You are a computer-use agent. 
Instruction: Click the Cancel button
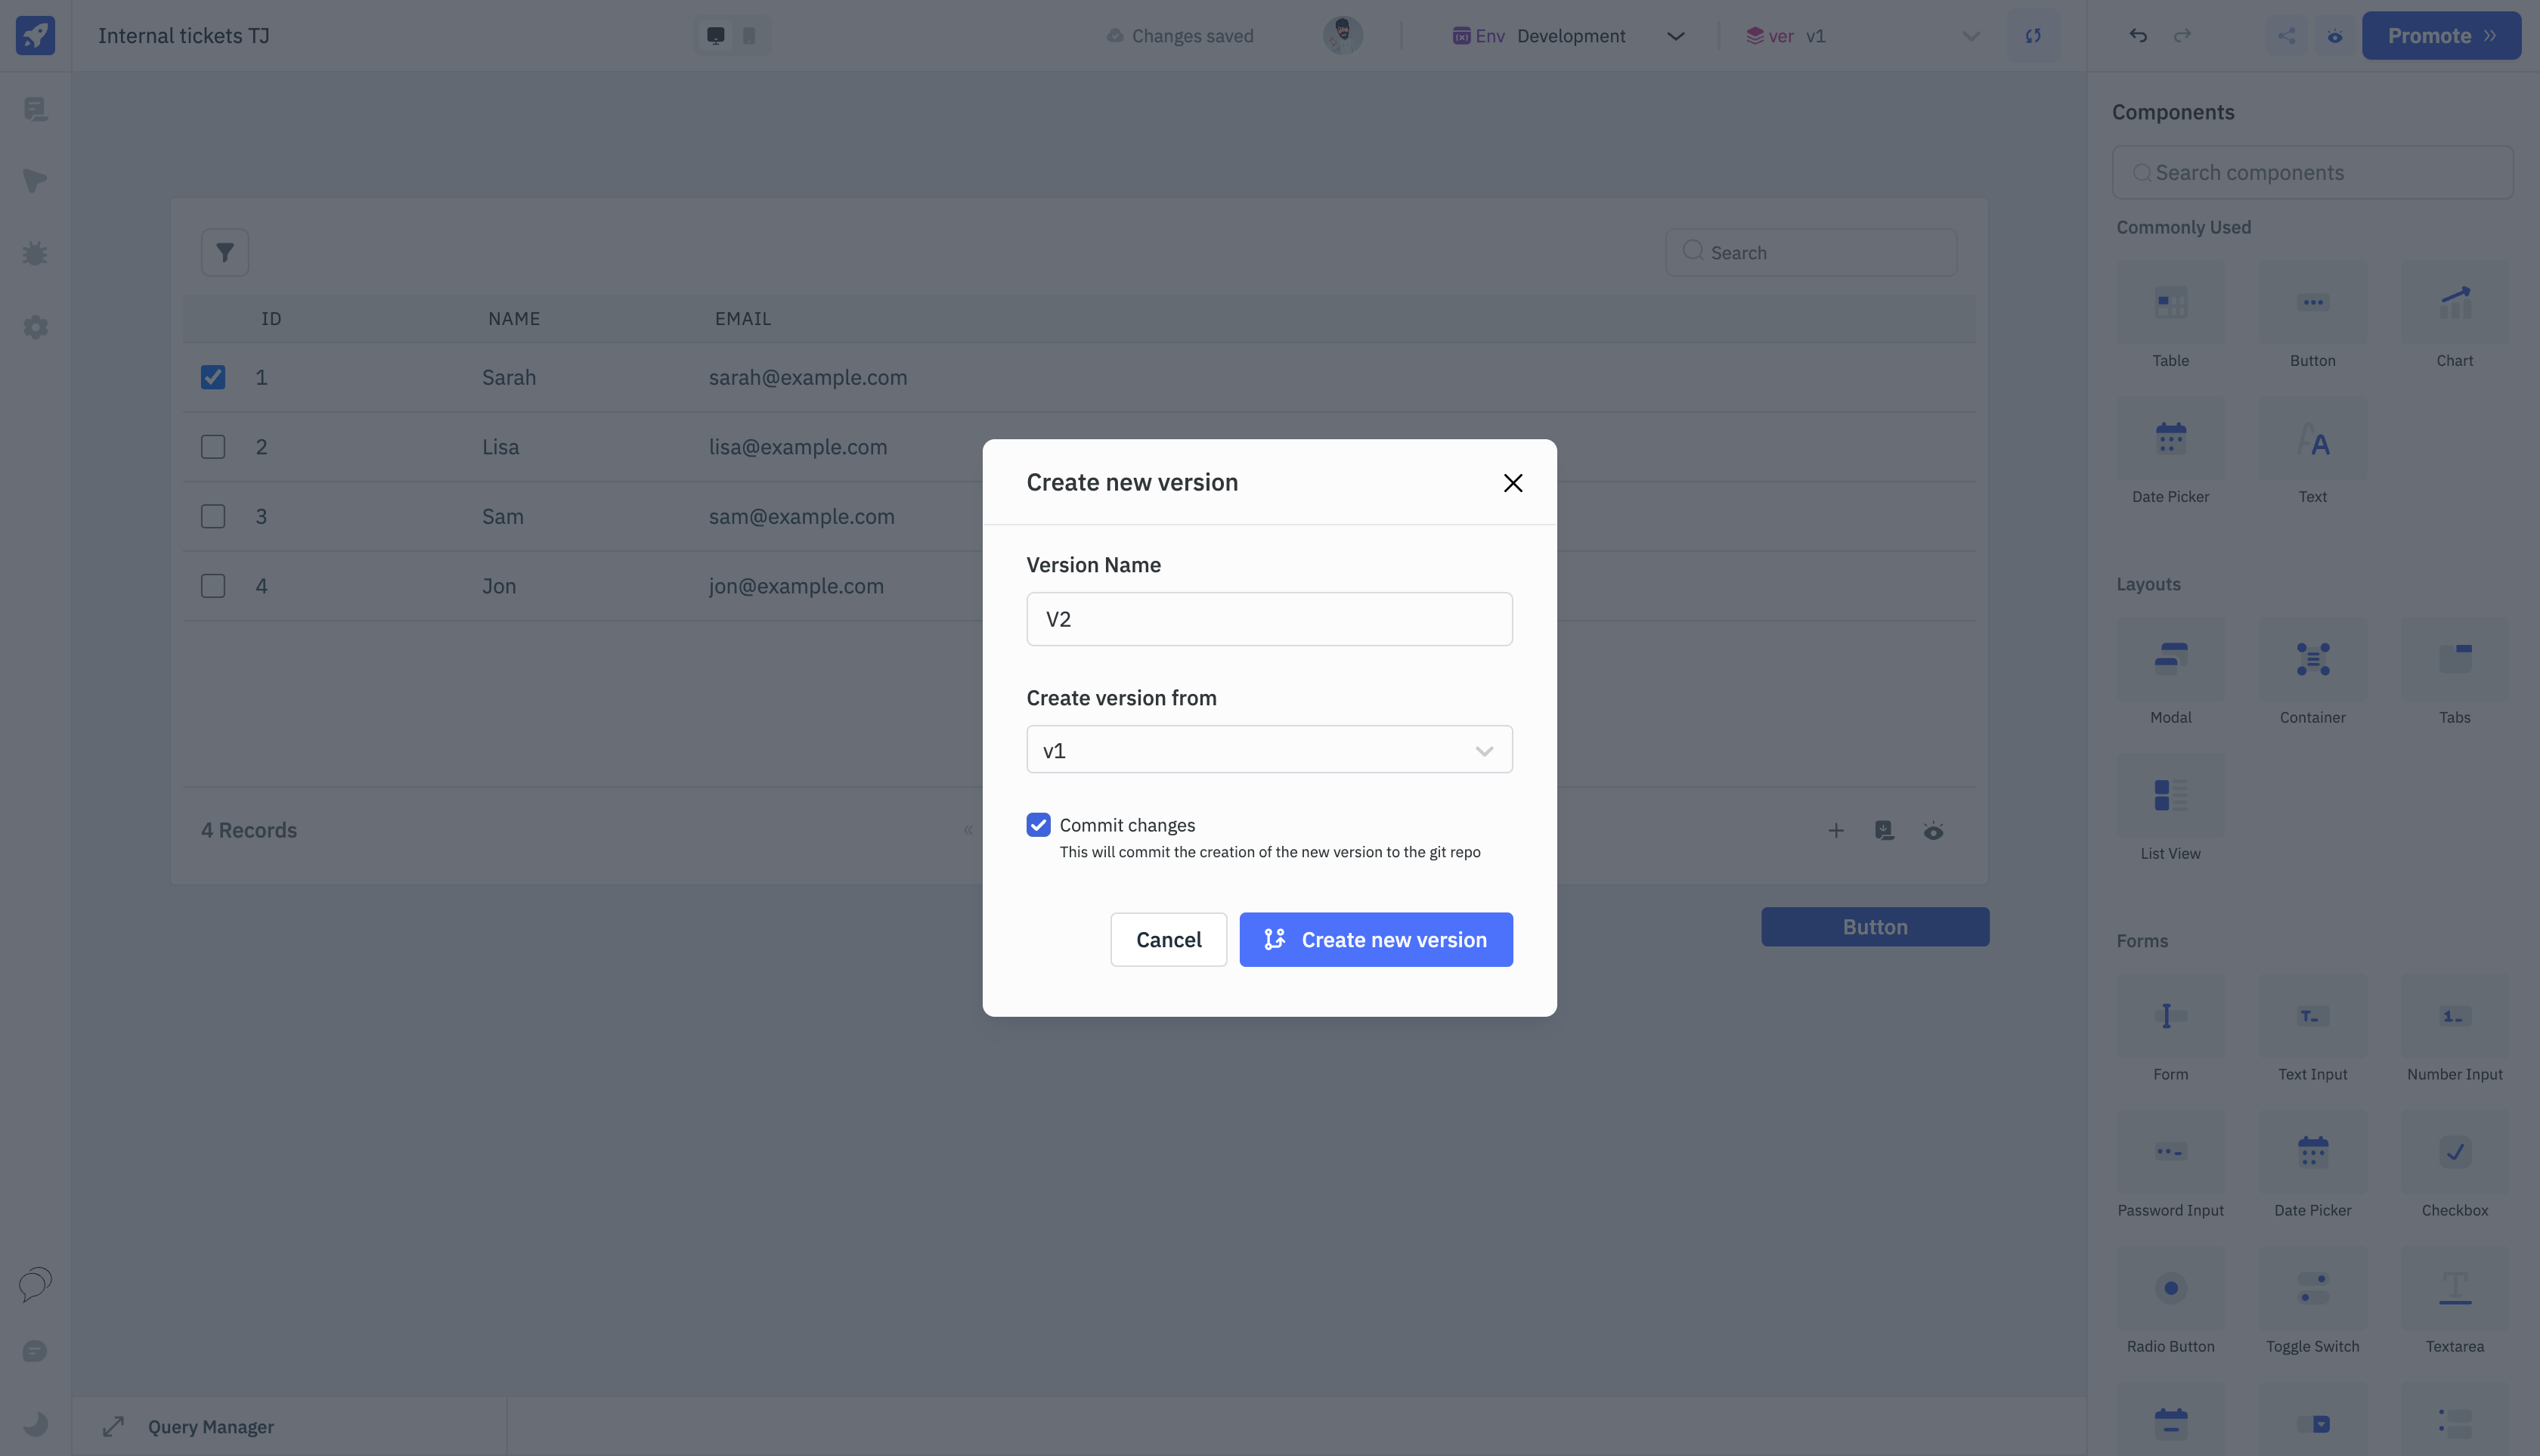[x=1168, y=939]
